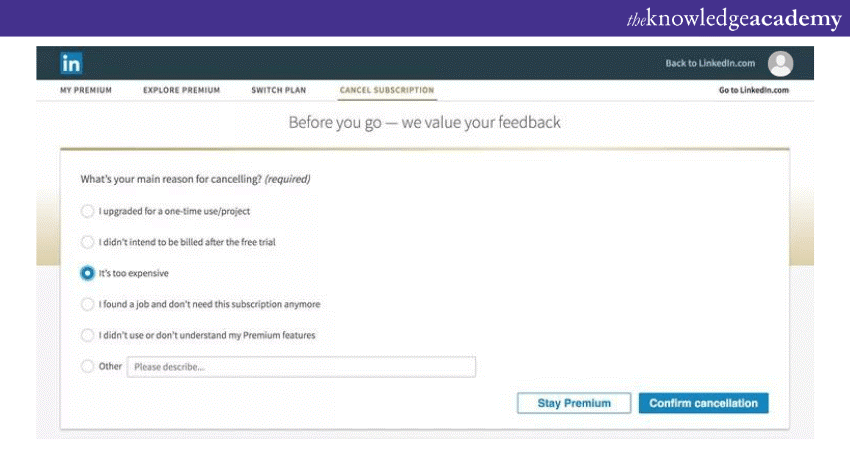Pick 'I found a job' cancellation reason
Screen dimensions: 850x450
coord(87,304)
